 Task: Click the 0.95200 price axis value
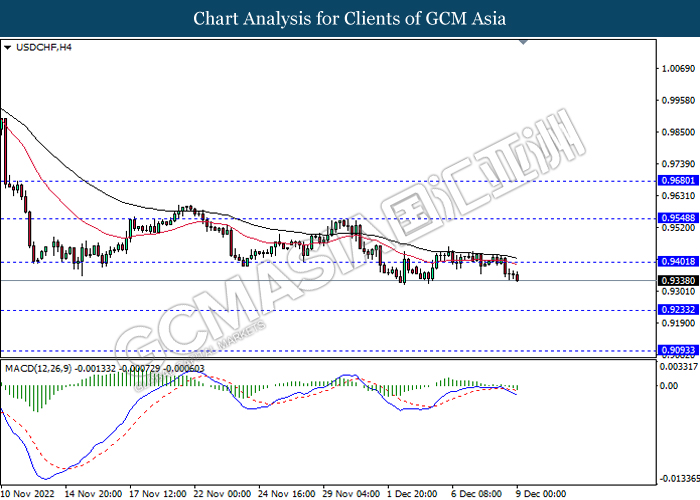pos(678,228)
